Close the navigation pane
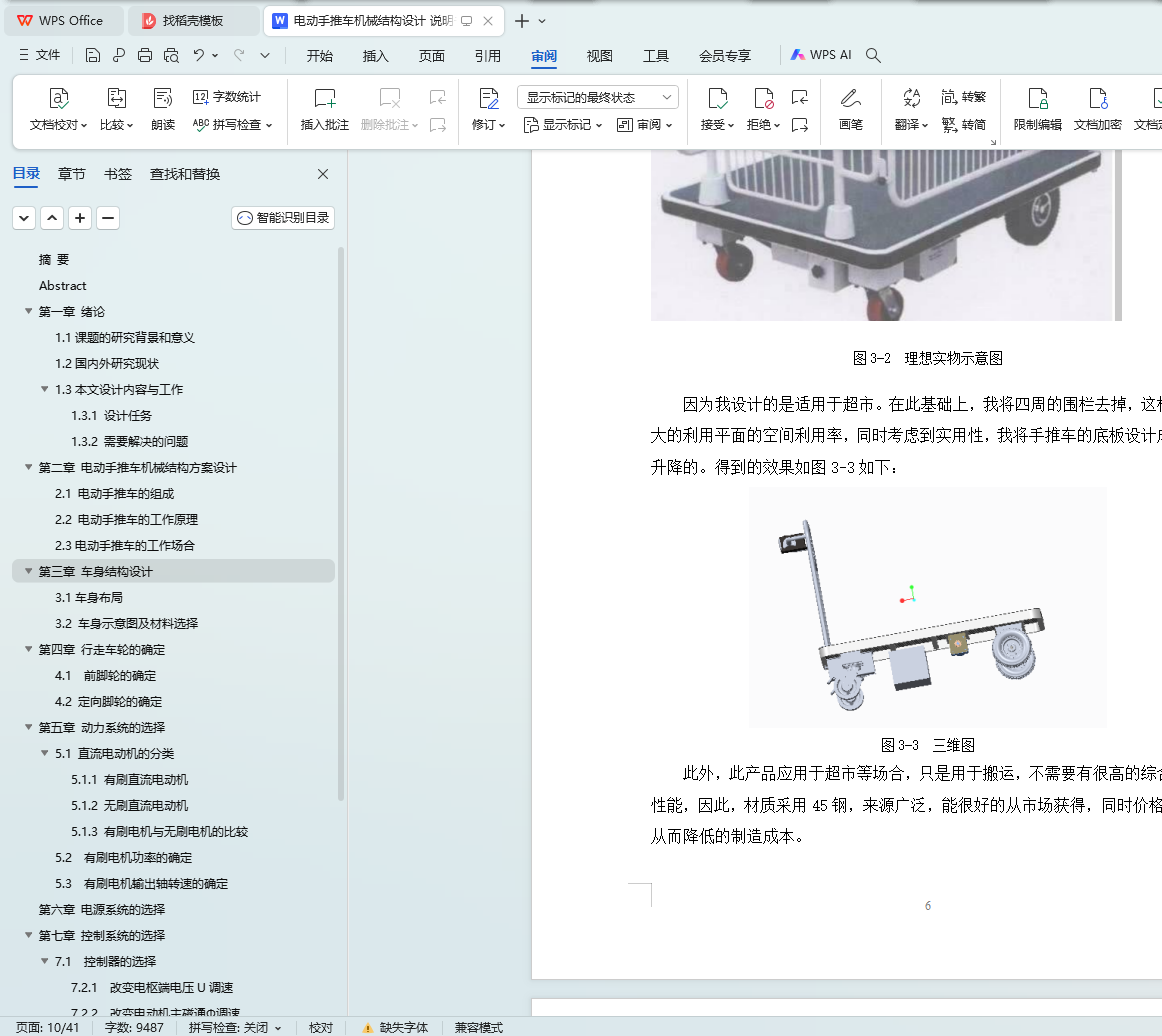1162x1036 pixels. (x=323, y=174)
